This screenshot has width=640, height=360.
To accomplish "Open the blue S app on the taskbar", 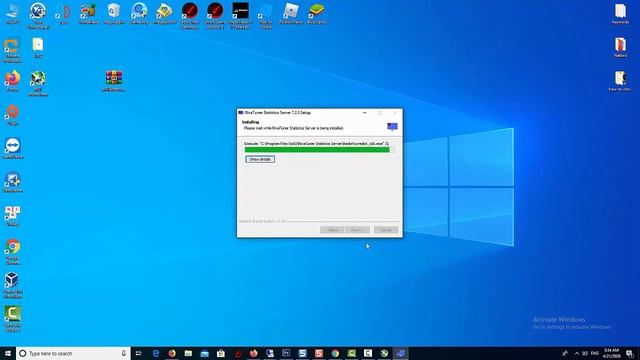I will tap(302, 353).
